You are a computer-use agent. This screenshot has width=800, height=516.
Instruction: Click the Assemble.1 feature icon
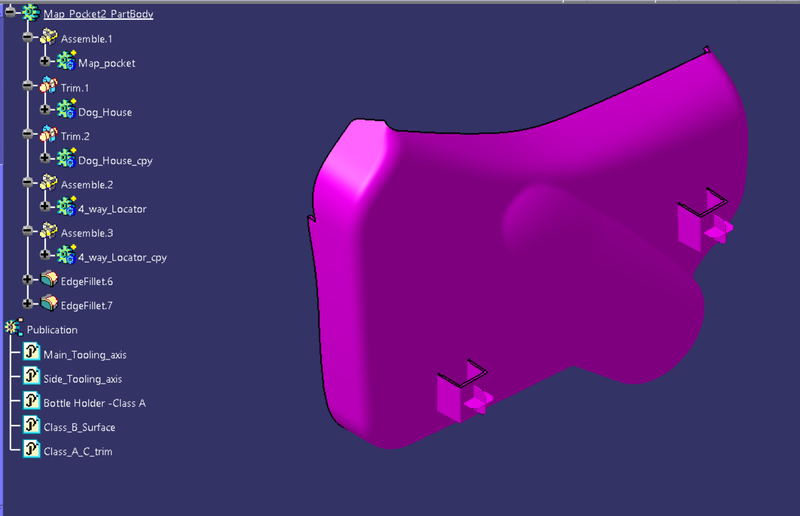click(x=48, y=37)
